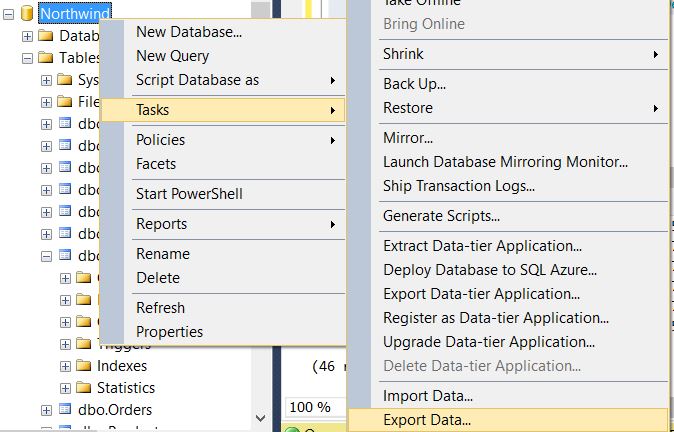The image size is (674, 432).
Task: Click the Object Explorer scroll-down arrow
Action: (260, 417)
